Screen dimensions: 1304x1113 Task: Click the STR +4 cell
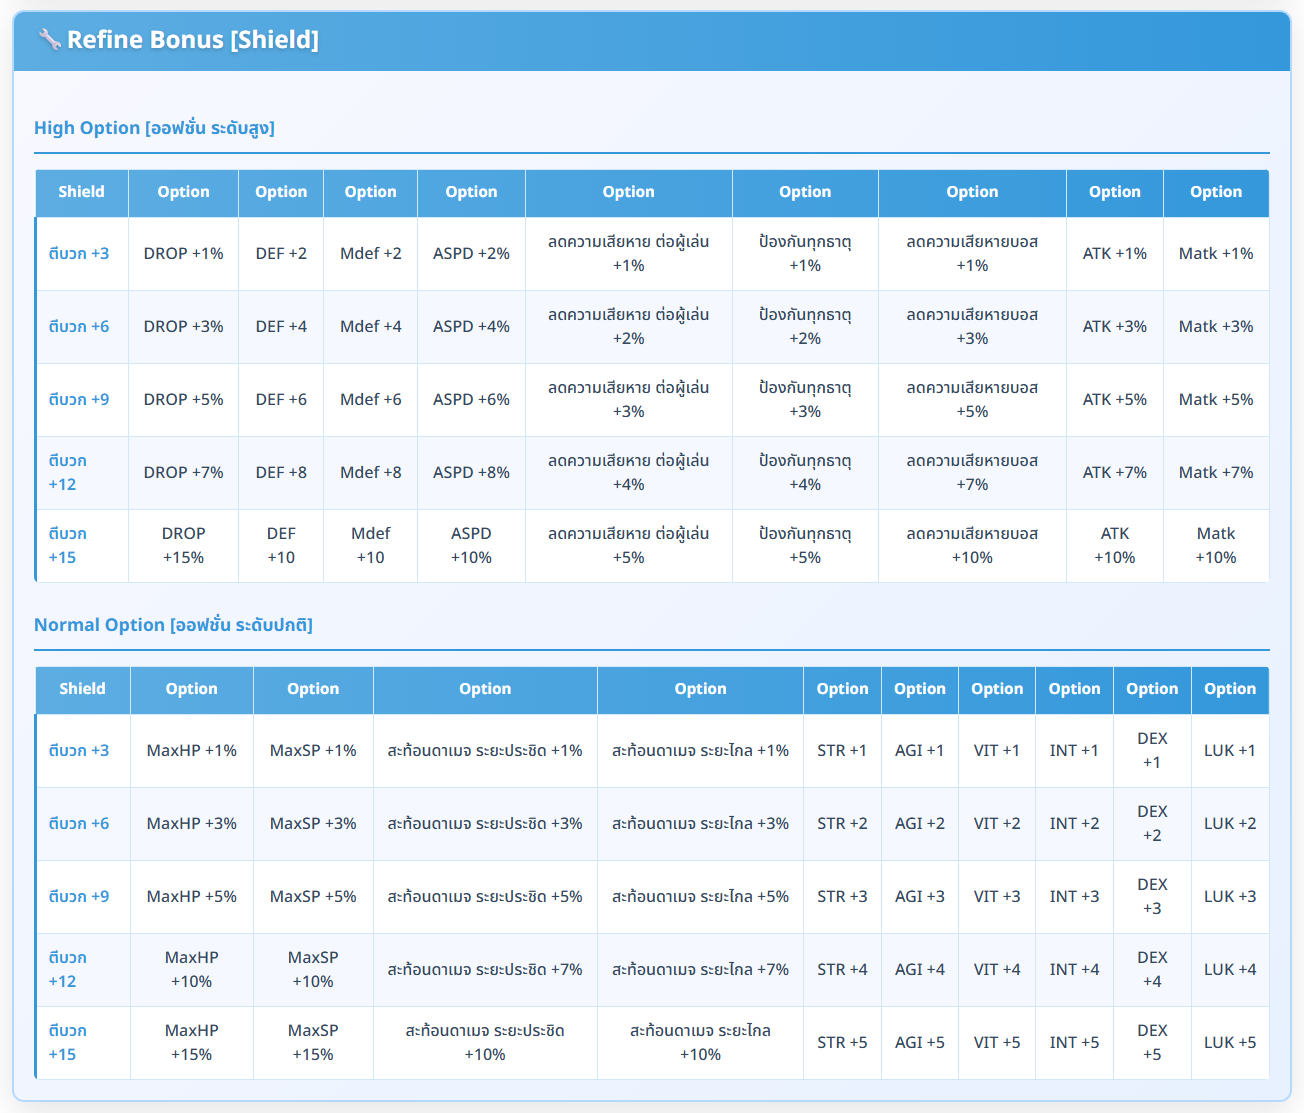click(x=842, y=970)
